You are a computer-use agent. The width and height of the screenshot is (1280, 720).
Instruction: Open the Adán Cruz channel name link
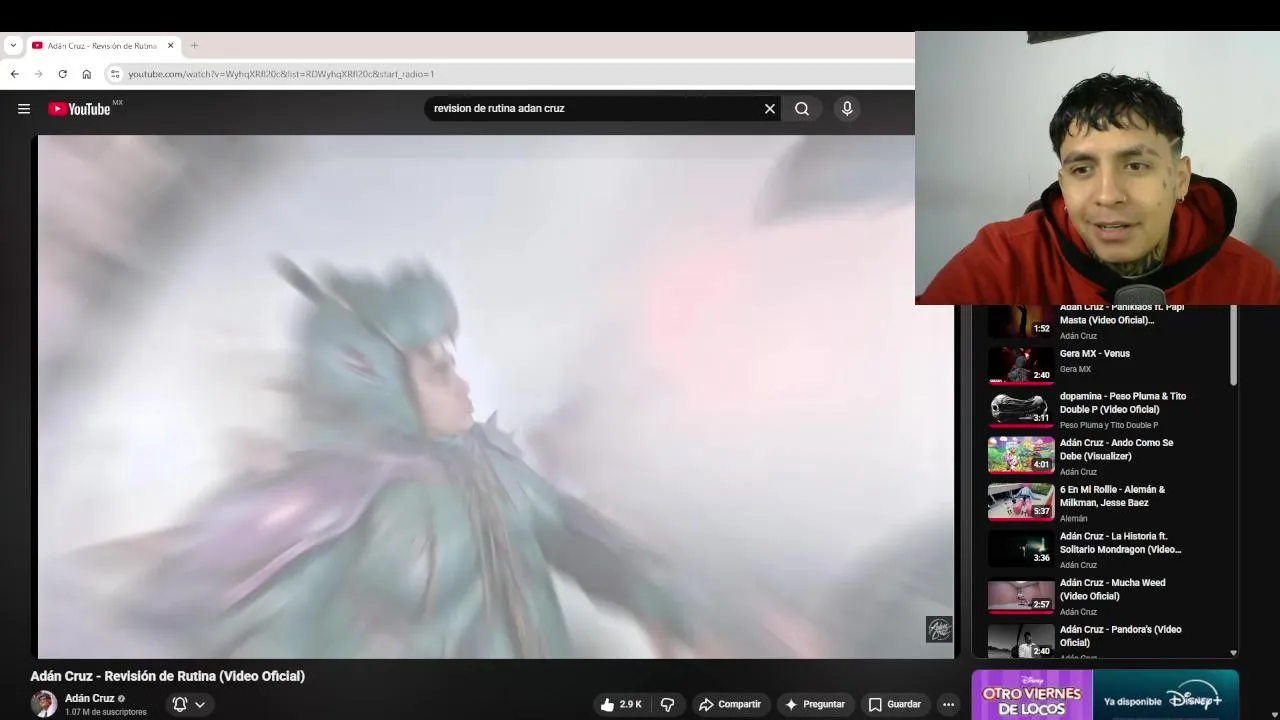tap(90, 699)
